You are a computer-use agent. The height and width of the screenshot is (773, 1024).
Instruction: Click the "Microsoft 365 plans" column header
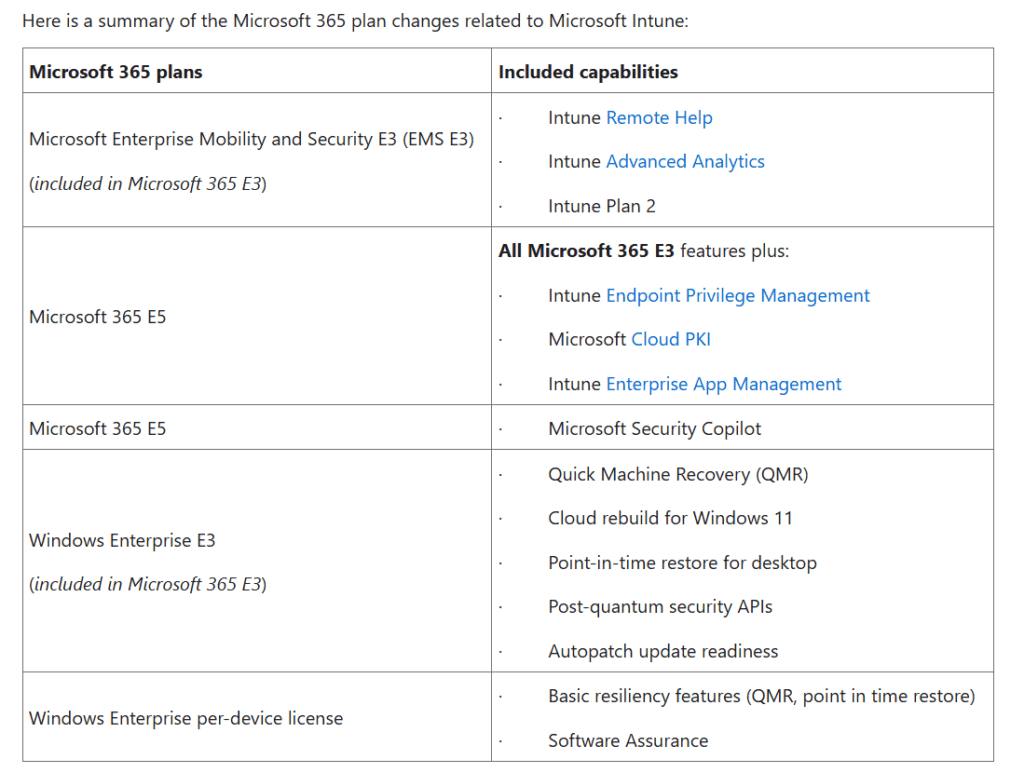[x=116, y=72]
